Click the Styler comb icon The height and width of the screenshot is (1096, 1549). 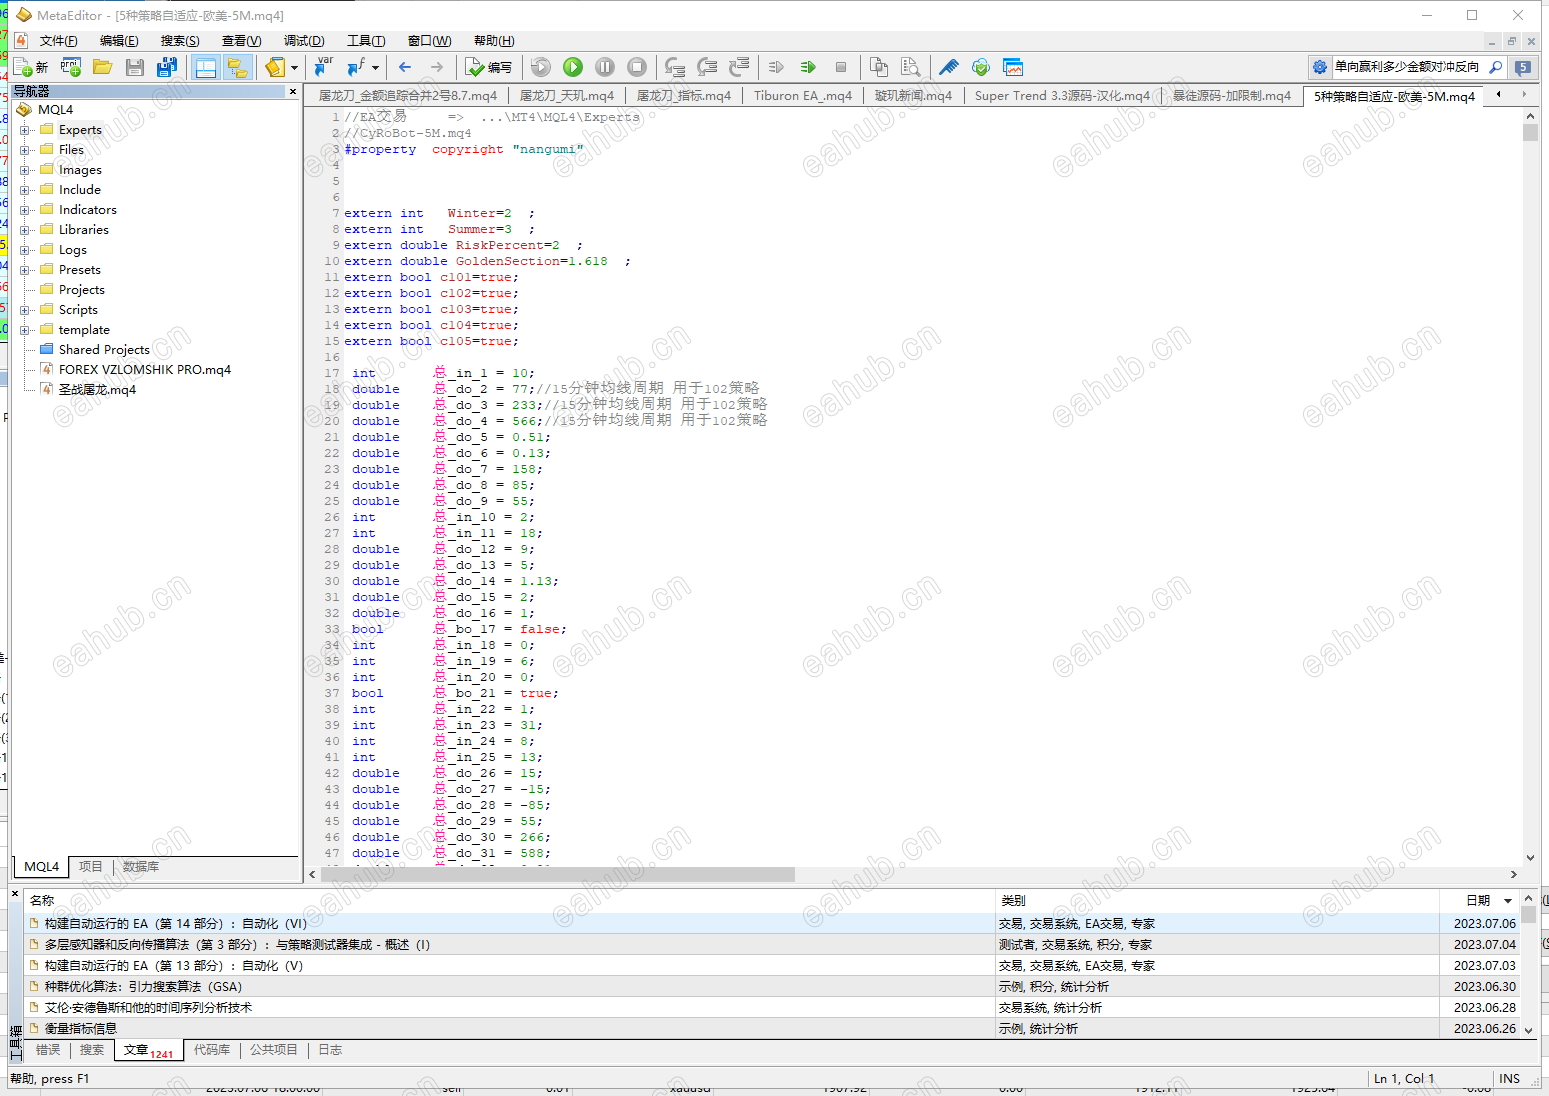pos(949,67)
